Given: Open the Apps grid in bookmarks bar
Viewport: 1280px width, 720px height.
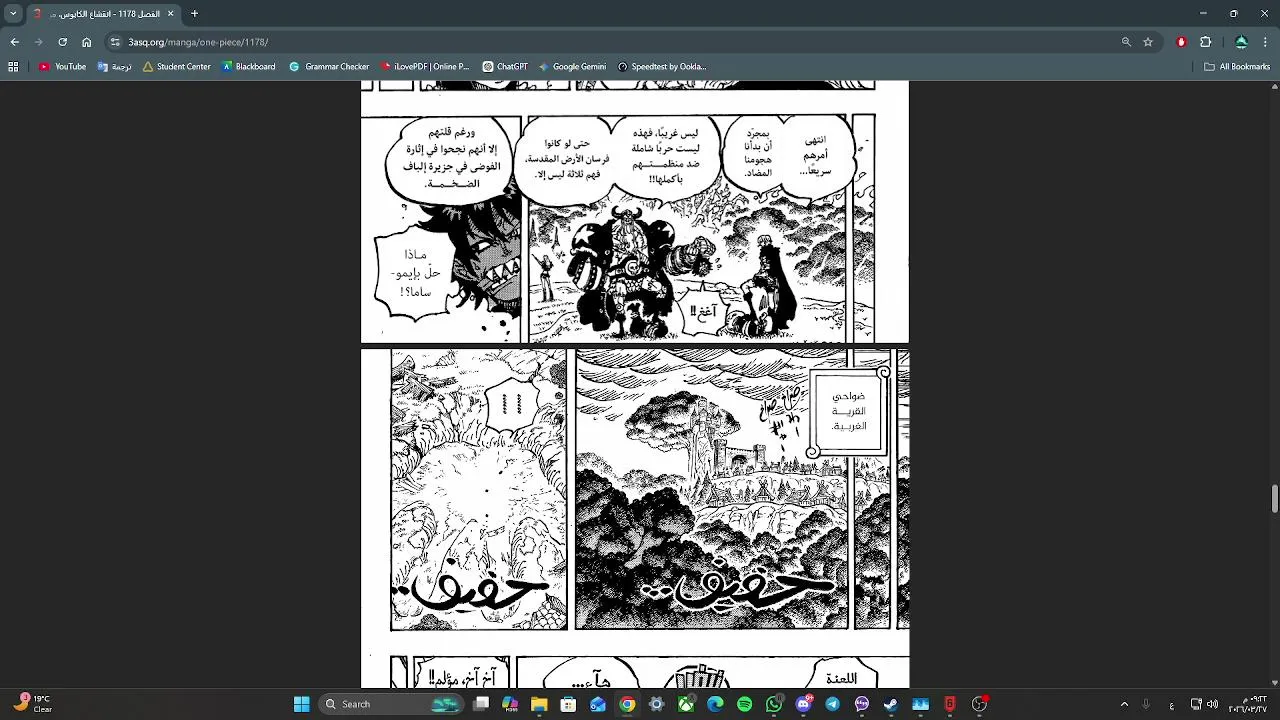Looking at the screenshot, I should click(x=13, y=67).
